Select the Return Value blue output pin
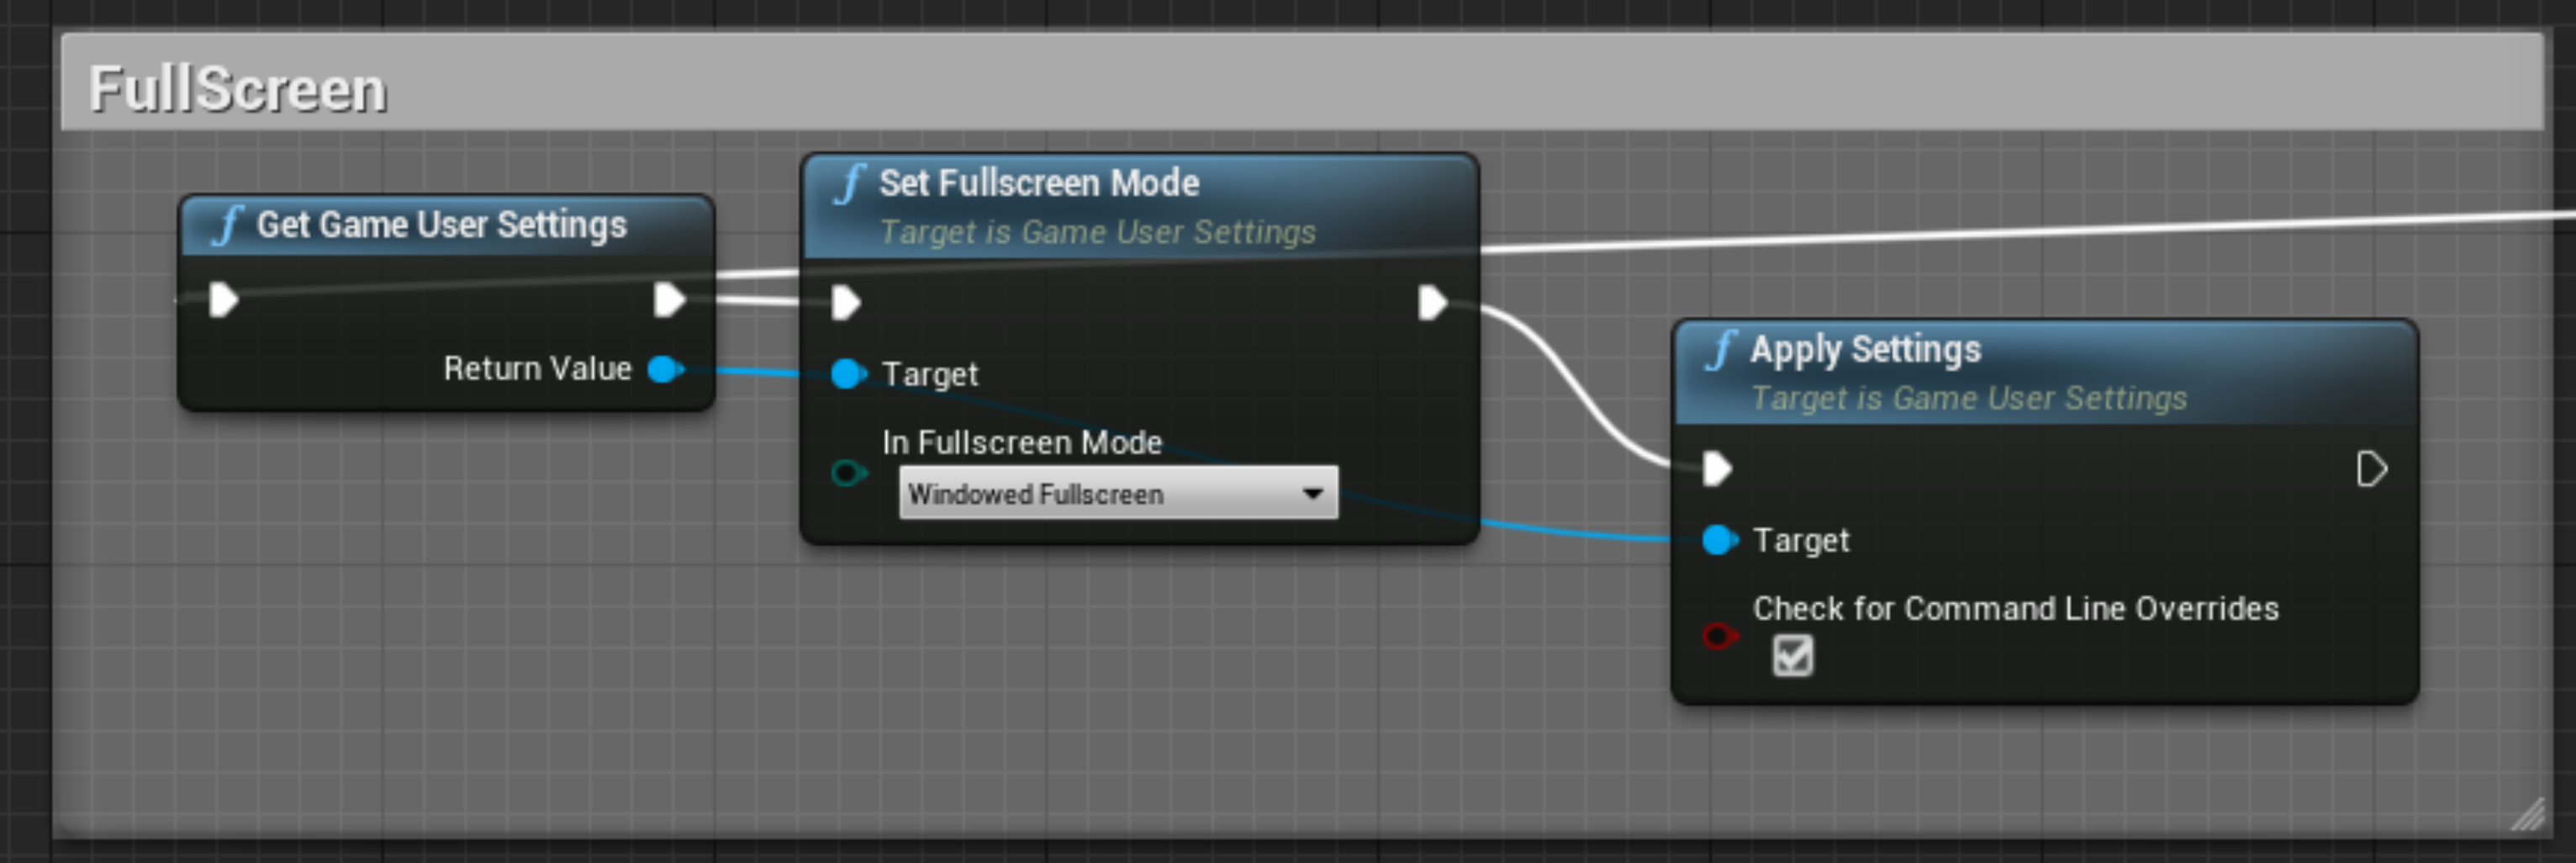Viewport: 2576px width, 863px height. (665, 370)
